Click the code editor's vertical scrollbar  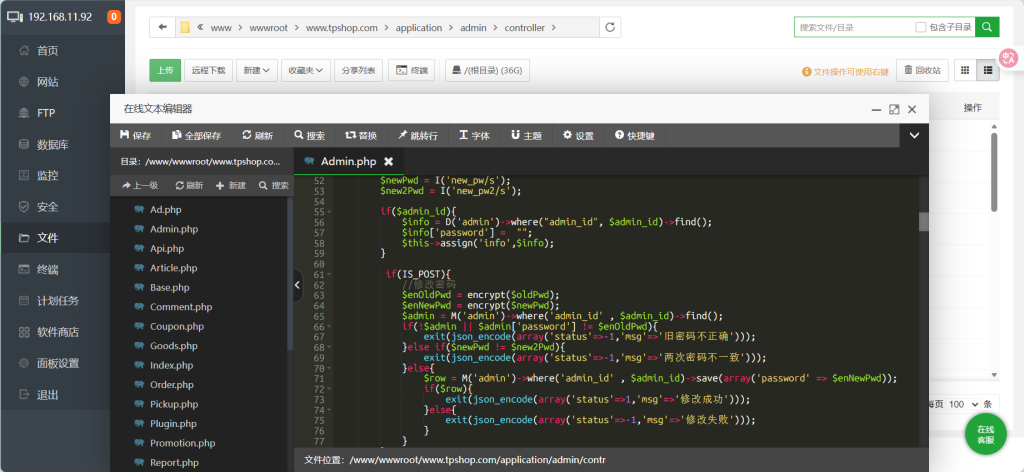(x=923, y=221)
